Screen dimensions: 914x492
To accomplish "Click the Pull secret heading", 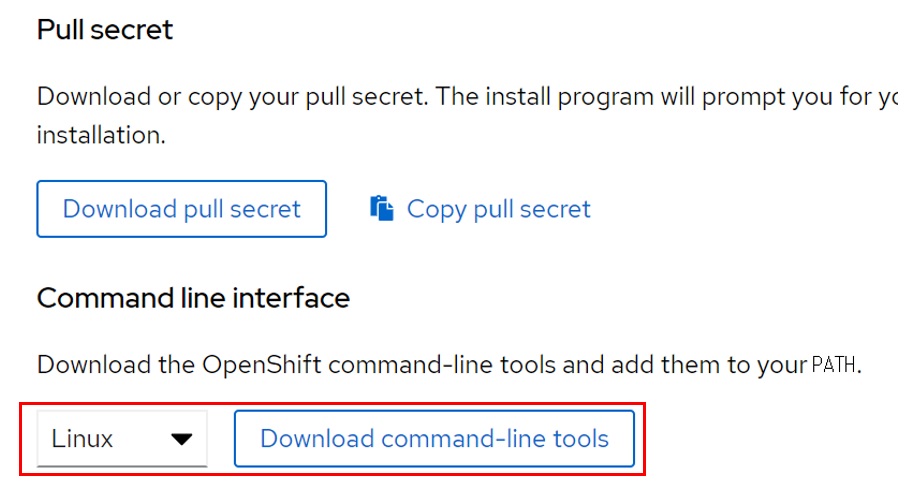I will [x=105, y=30].
